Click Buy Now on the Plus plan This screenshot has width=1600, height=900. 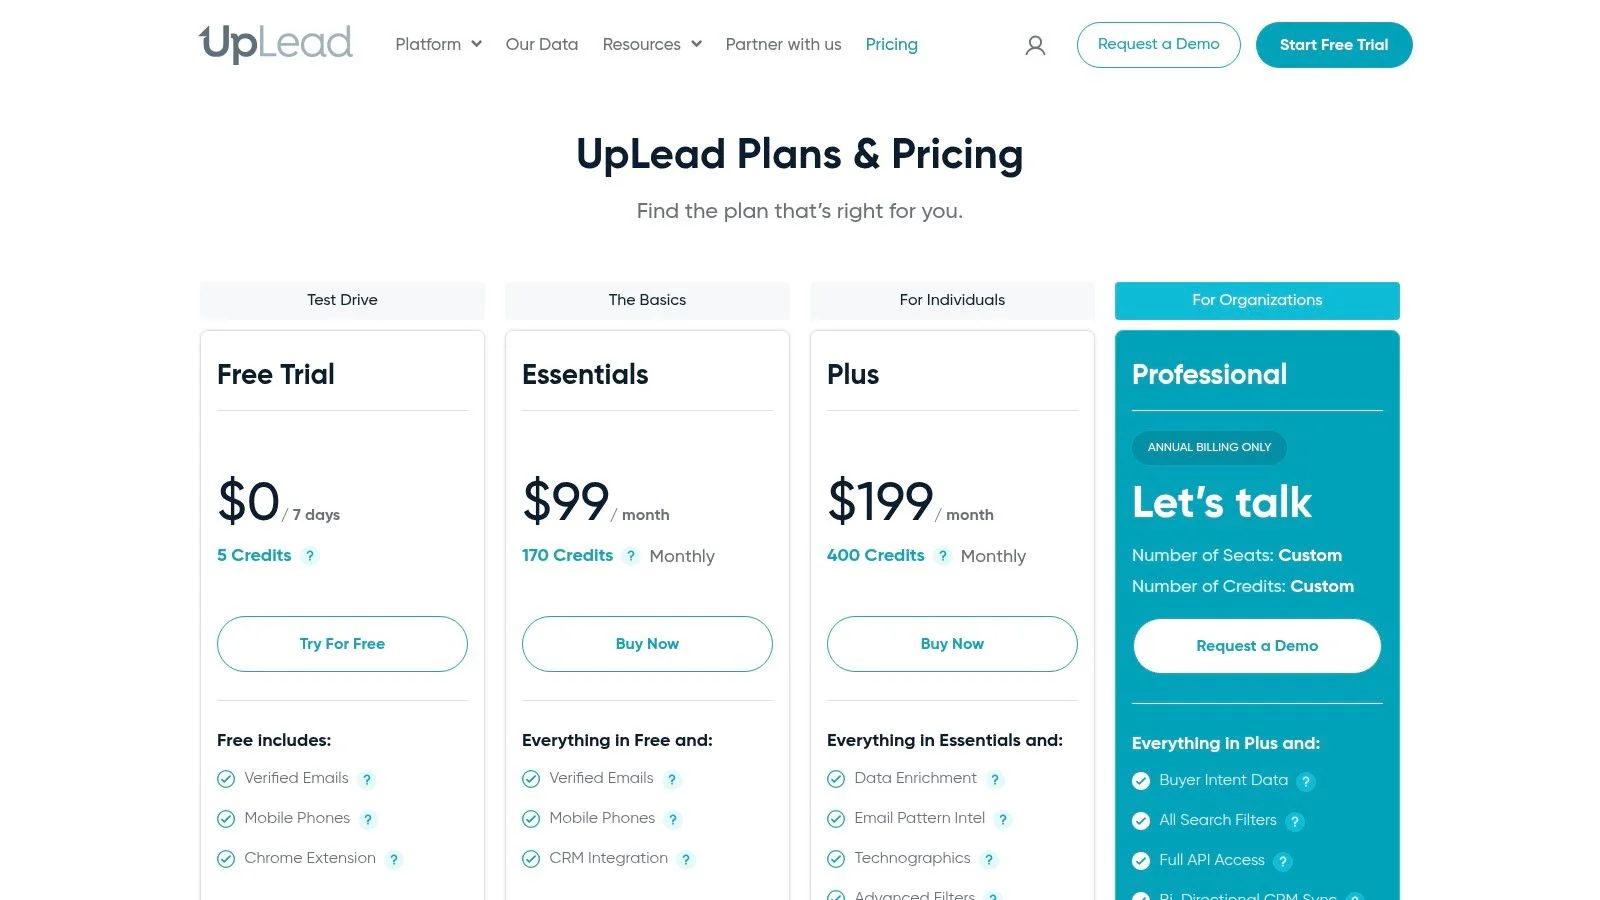(952, 644)
